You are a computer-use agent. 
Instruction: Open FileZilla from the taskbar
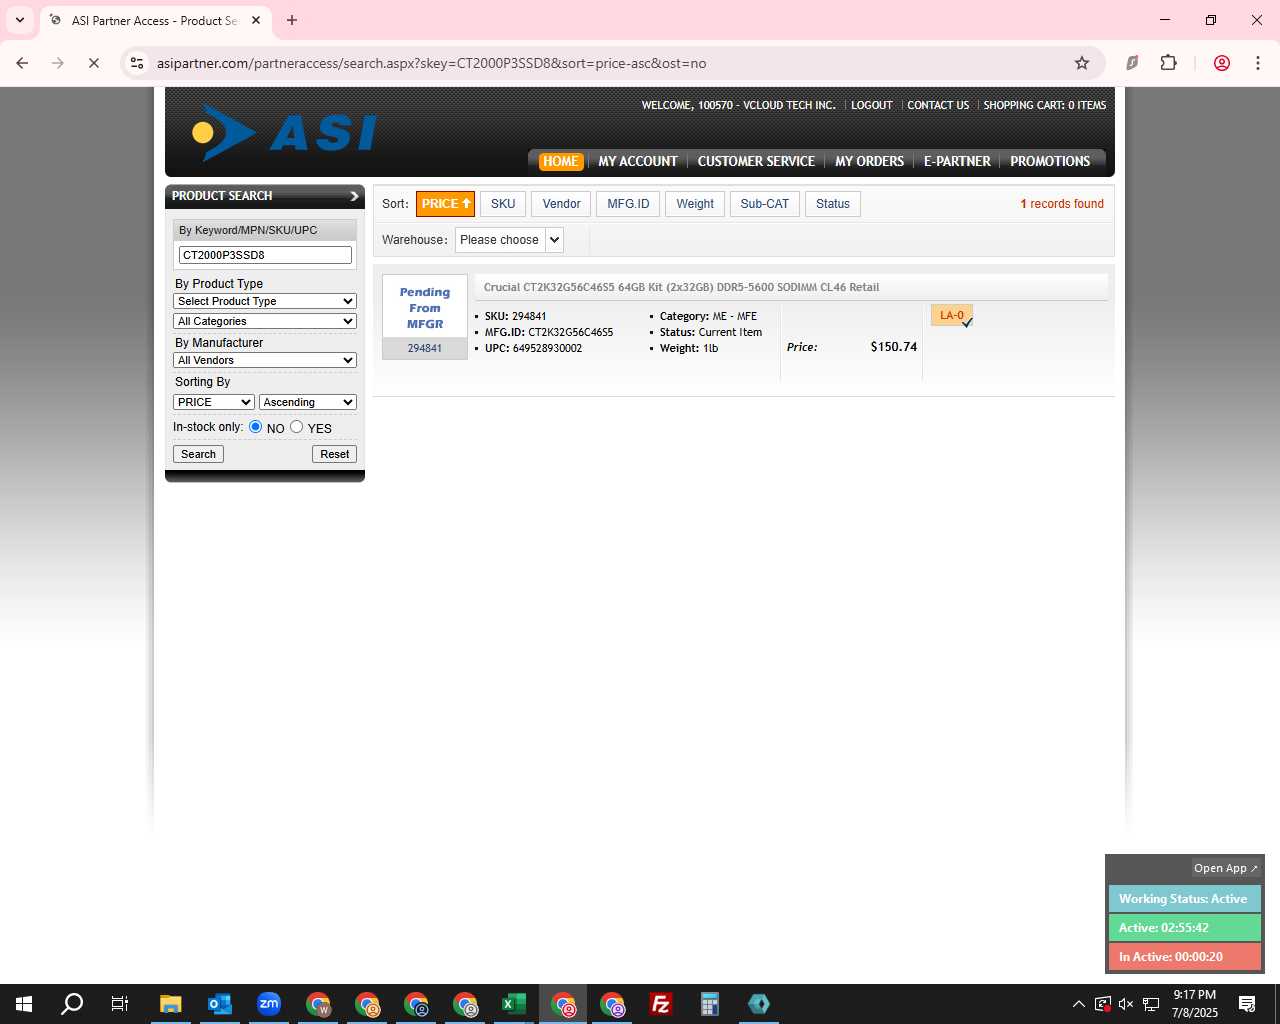[661, 1004]
